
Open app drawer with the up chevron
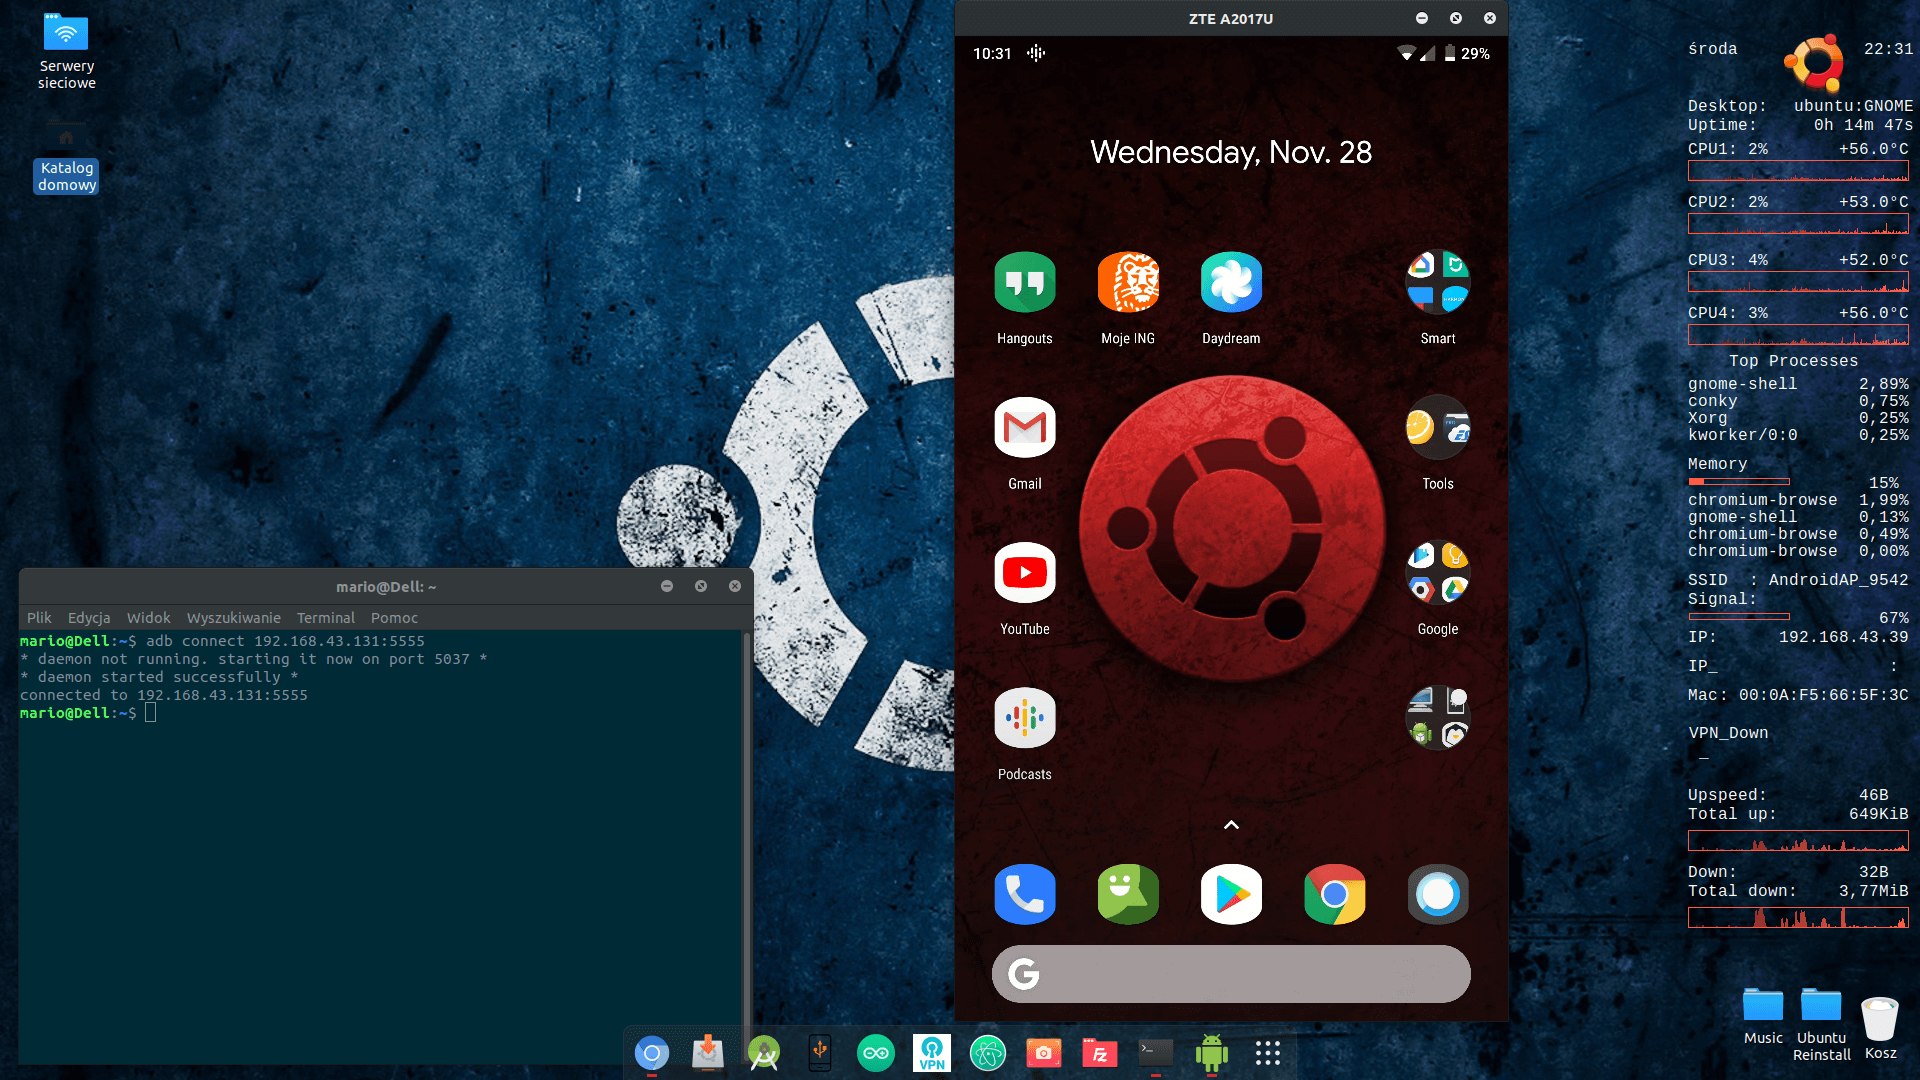coord(1231,825)
